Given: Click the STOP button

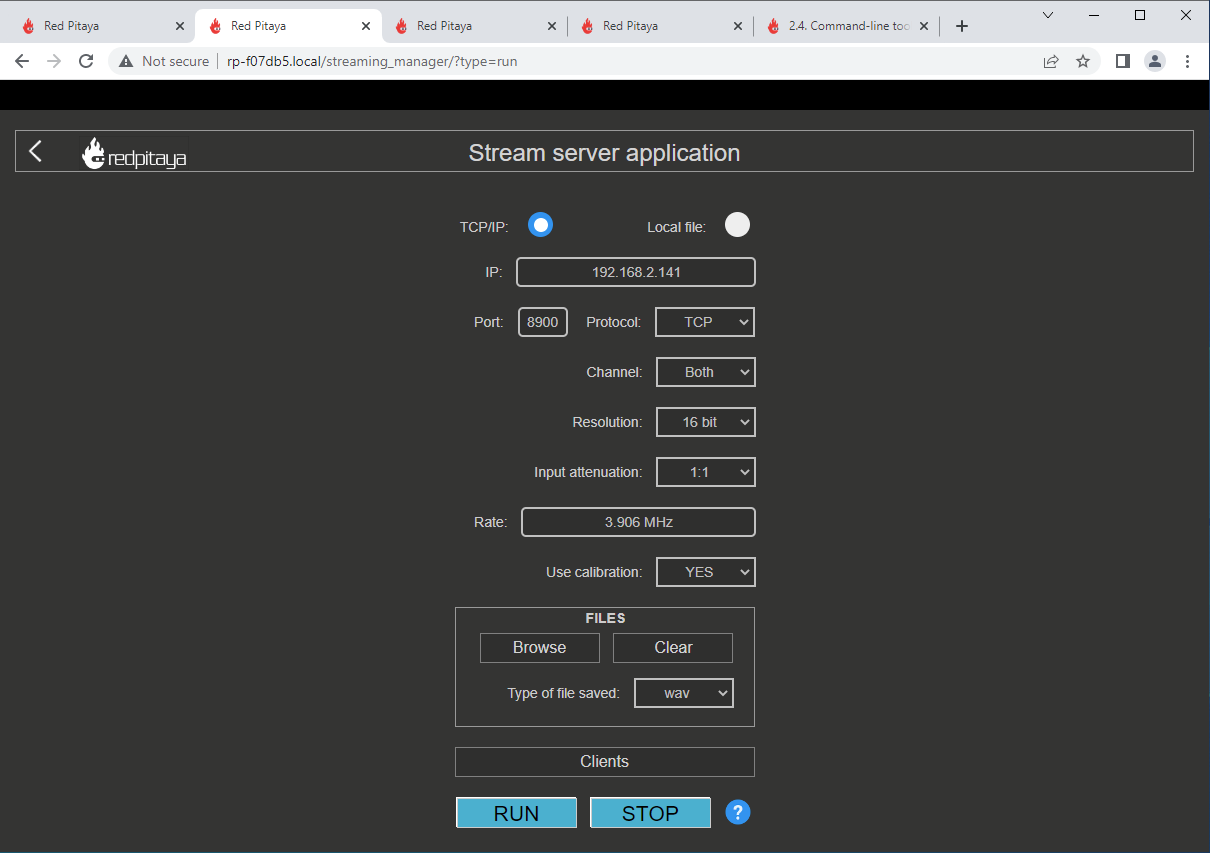Looking at the screenshot, I should point(651,813).
